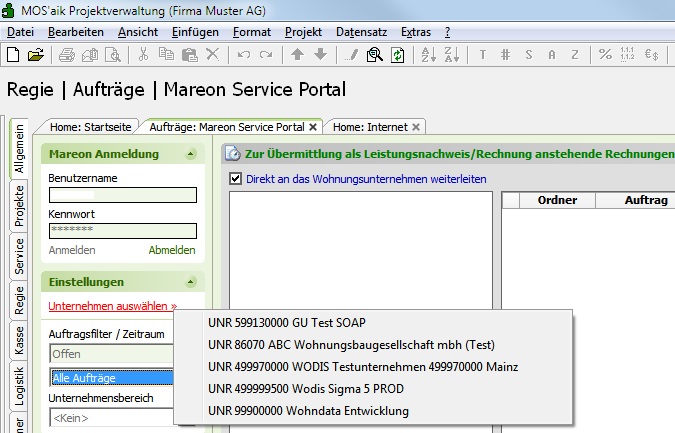Open the Format menu
Screen dimensions: 675x433
[252, 32]
